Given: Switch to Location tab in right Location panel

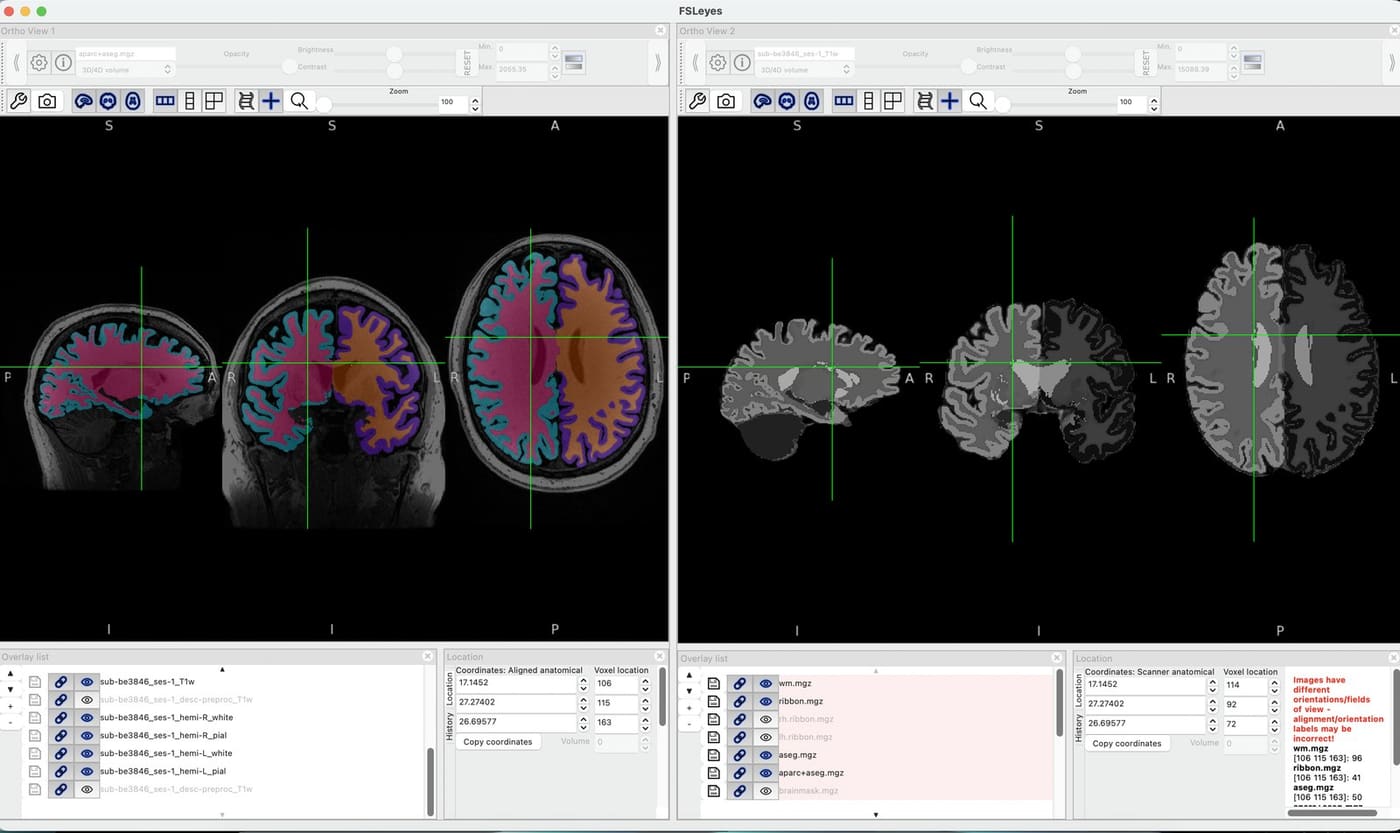Looking at the screenshot, I should 1078,691.
